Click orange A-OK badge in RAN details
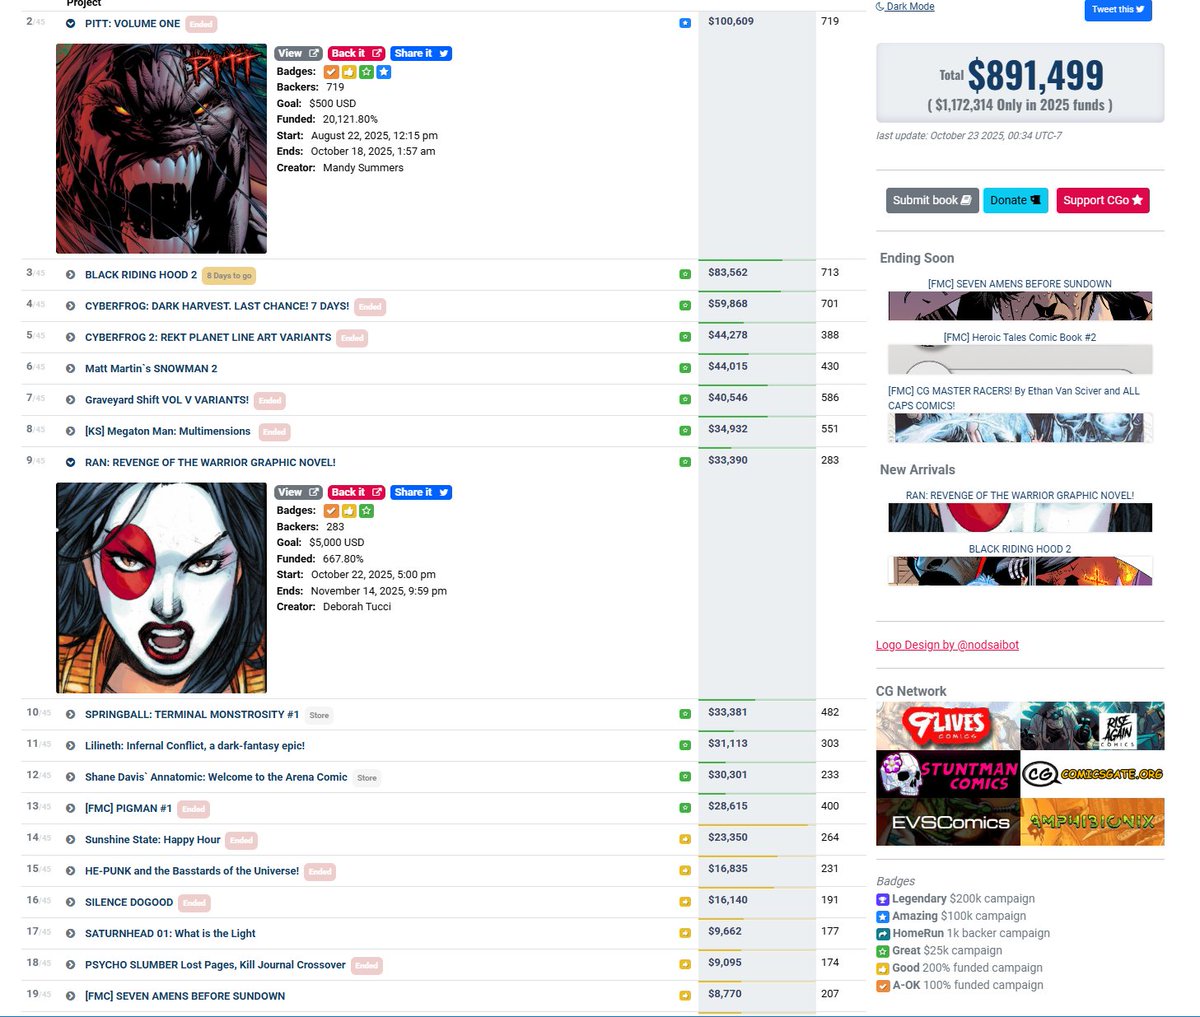This screenshot has height=1017, width=1200. tap(331, 511)
